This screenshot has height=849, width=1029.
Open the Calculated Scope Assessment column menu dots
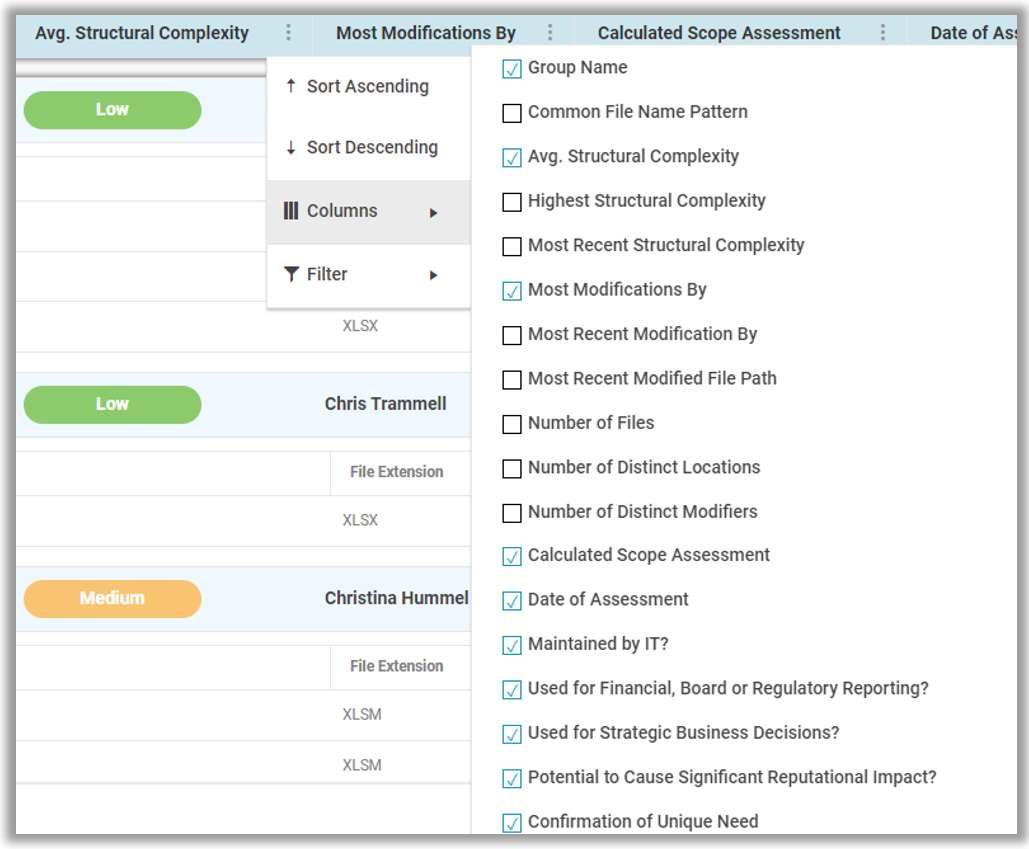[x=881, y=32]
